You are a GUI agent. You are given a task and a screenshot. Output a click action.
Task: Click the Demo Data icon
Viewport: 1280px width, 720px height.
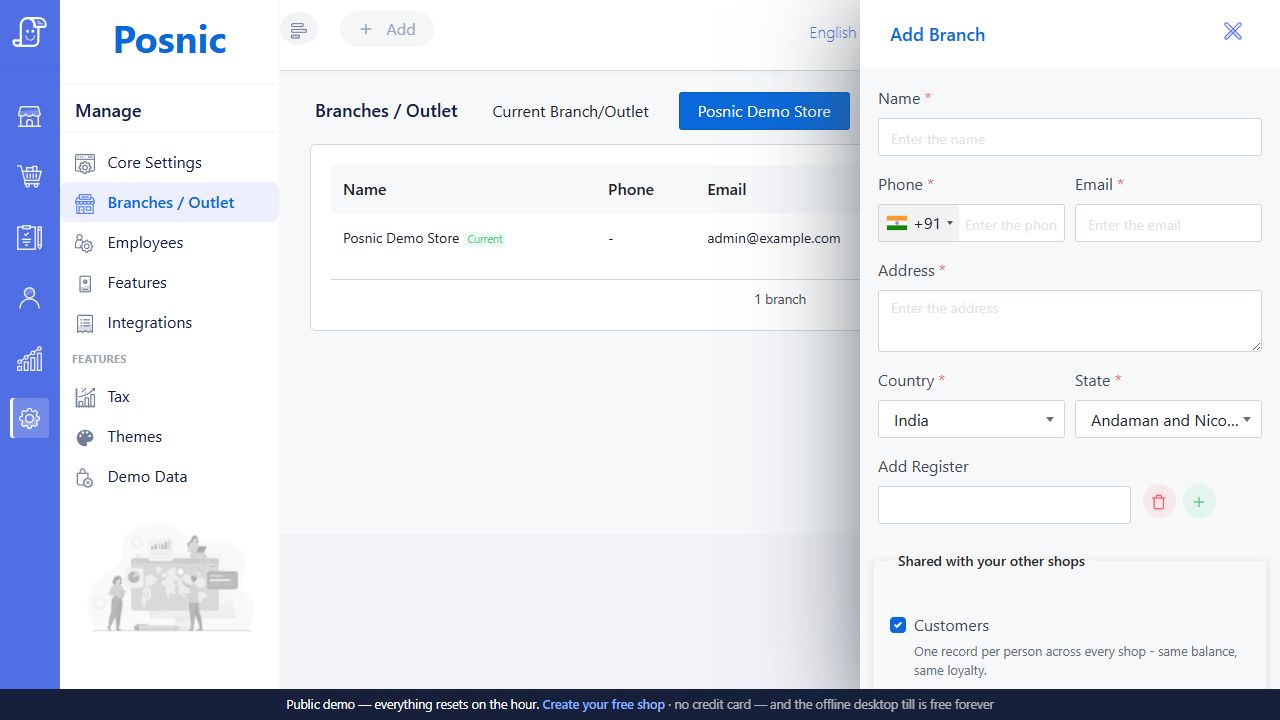[x=85, y=477]
